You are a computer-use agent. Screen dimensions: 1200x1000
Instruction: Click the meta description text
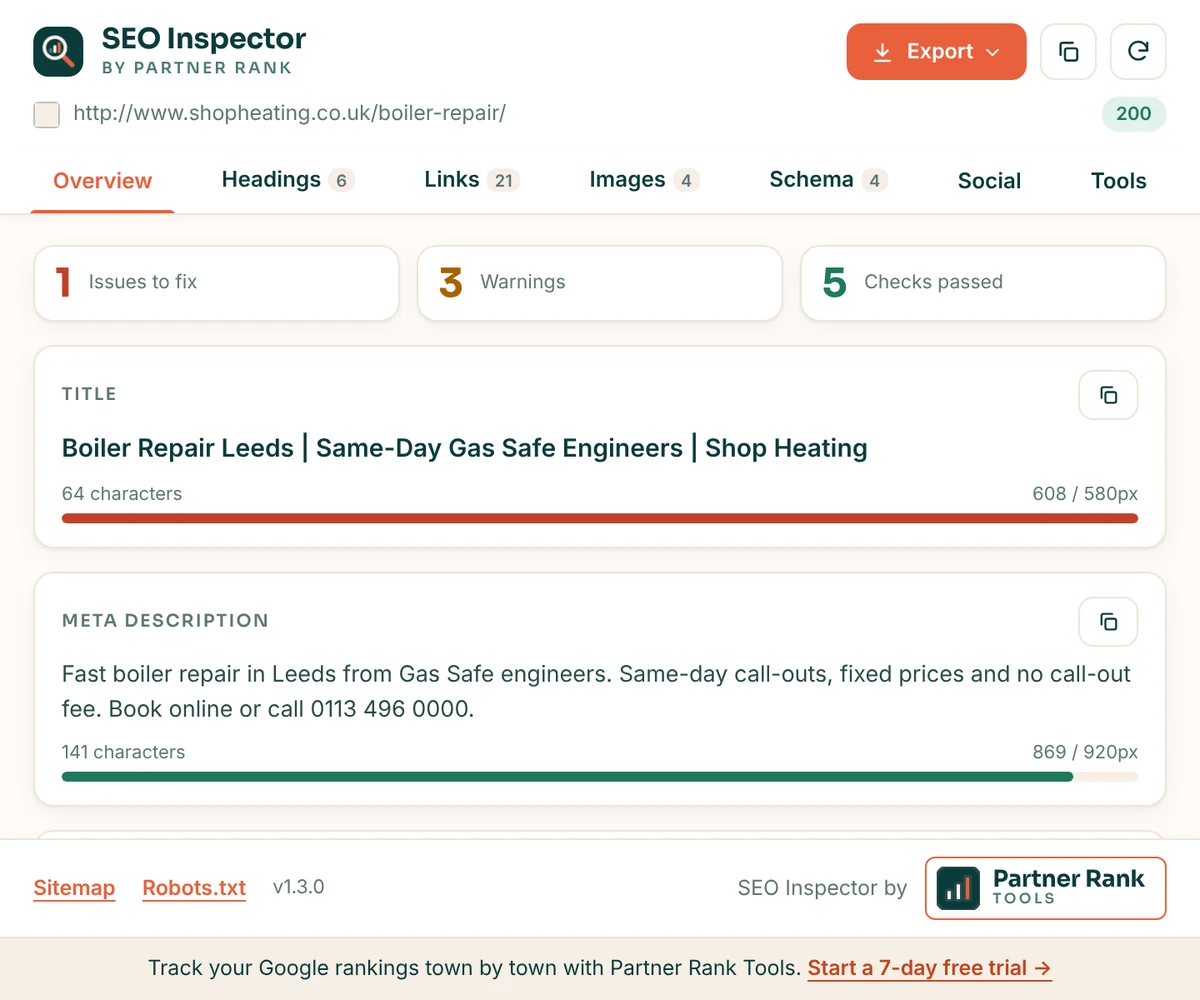pos(596,692)
